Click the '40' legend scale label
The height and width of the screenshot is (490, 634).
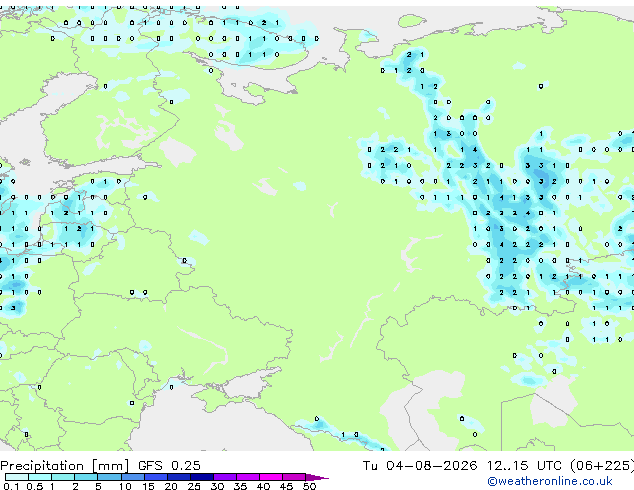point(264,486)
